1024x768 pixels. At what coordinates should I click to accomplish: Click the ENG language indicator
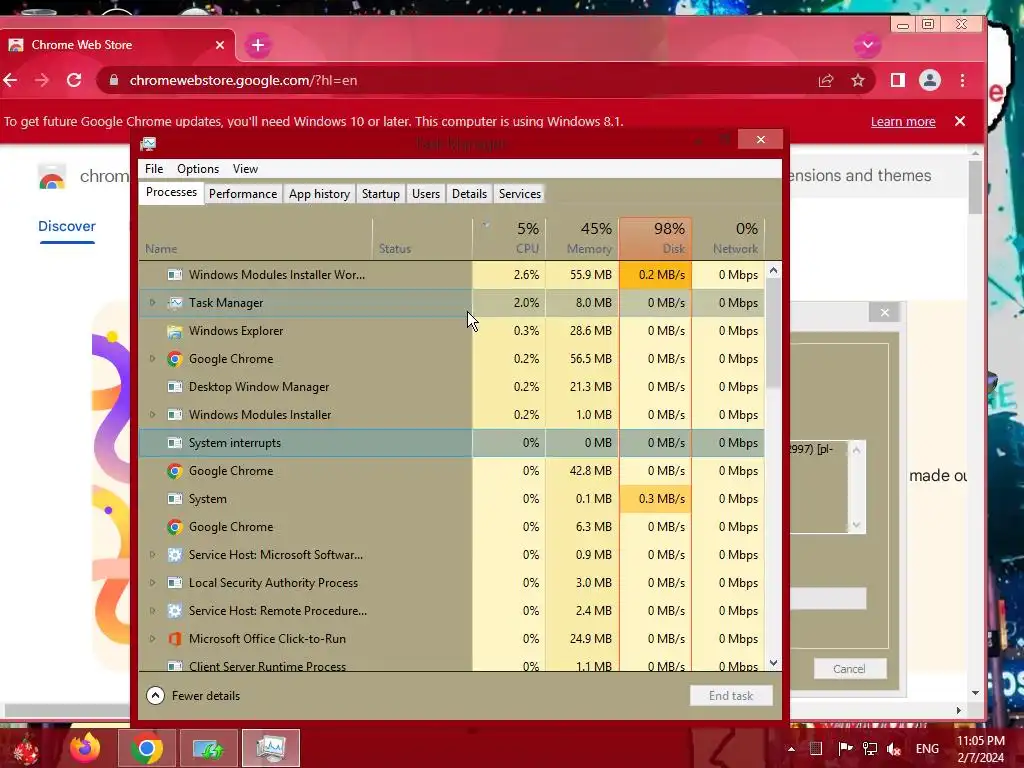tap(927, 748)
